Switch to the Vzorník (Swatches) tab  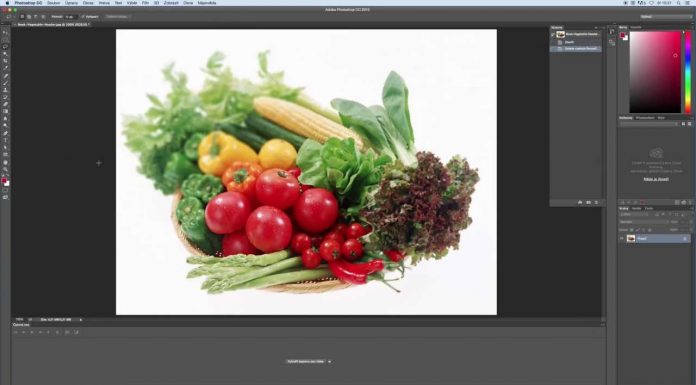tap(636, 27)
